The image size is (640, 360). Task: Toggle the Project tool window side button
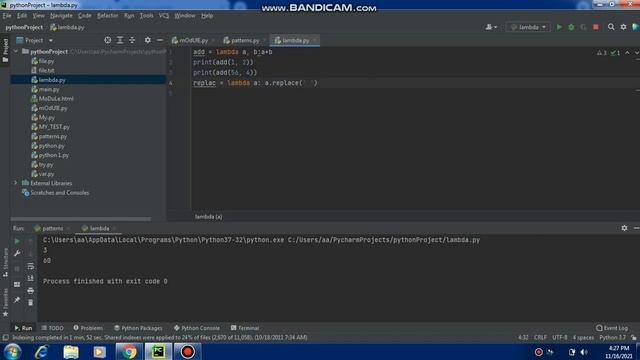(x=5, y=51)
